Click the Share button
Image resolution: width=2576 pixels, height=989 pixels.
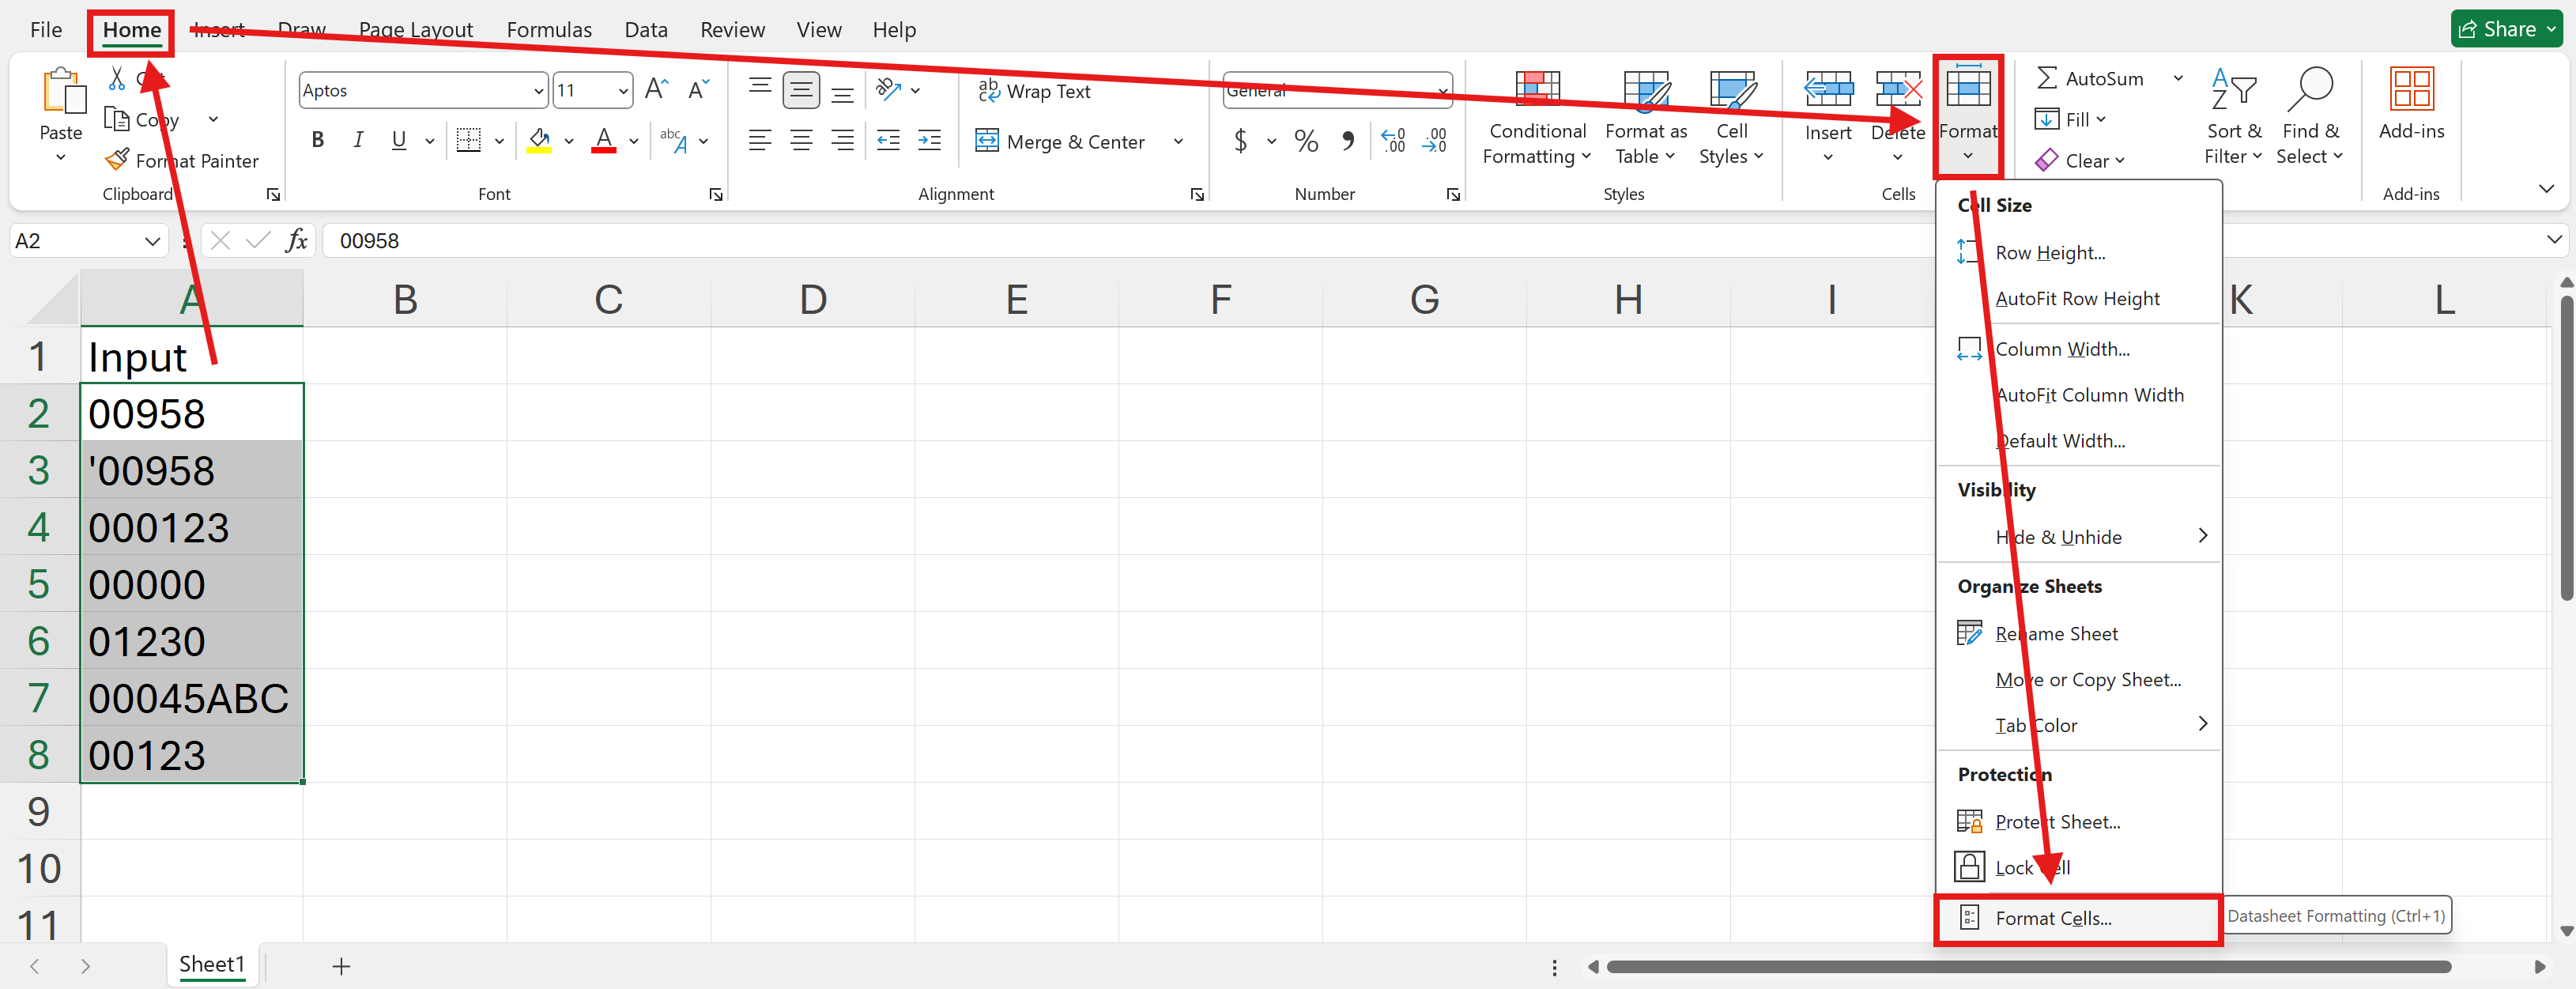click(2506, 30)
